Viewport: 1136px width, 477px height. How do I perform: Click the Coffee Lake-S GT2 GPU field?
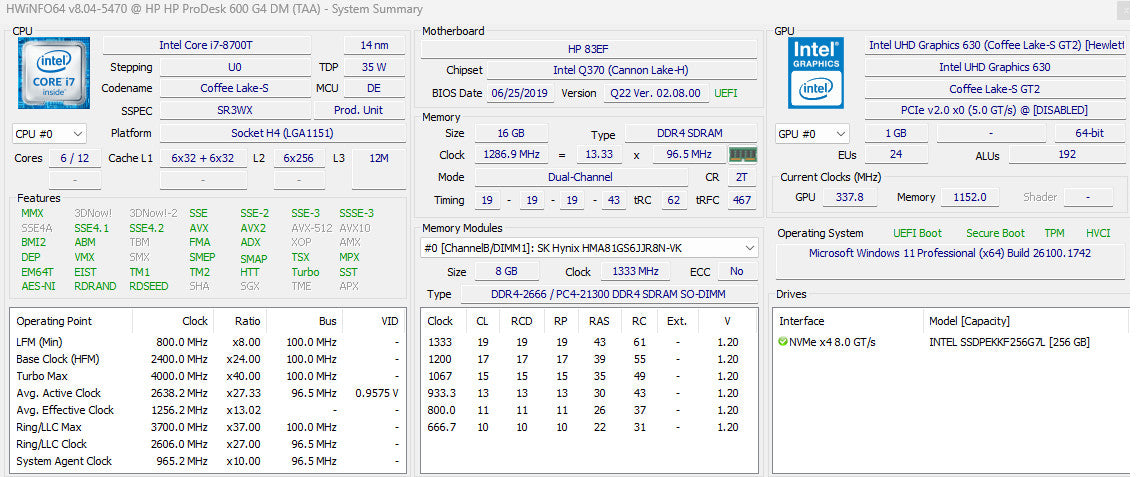coord(995,88)
